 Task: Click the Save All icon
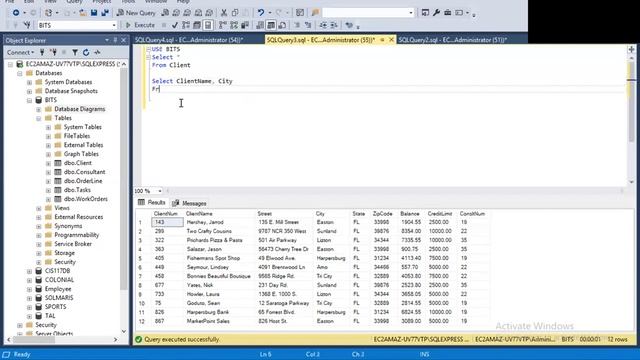coord(105,13)
